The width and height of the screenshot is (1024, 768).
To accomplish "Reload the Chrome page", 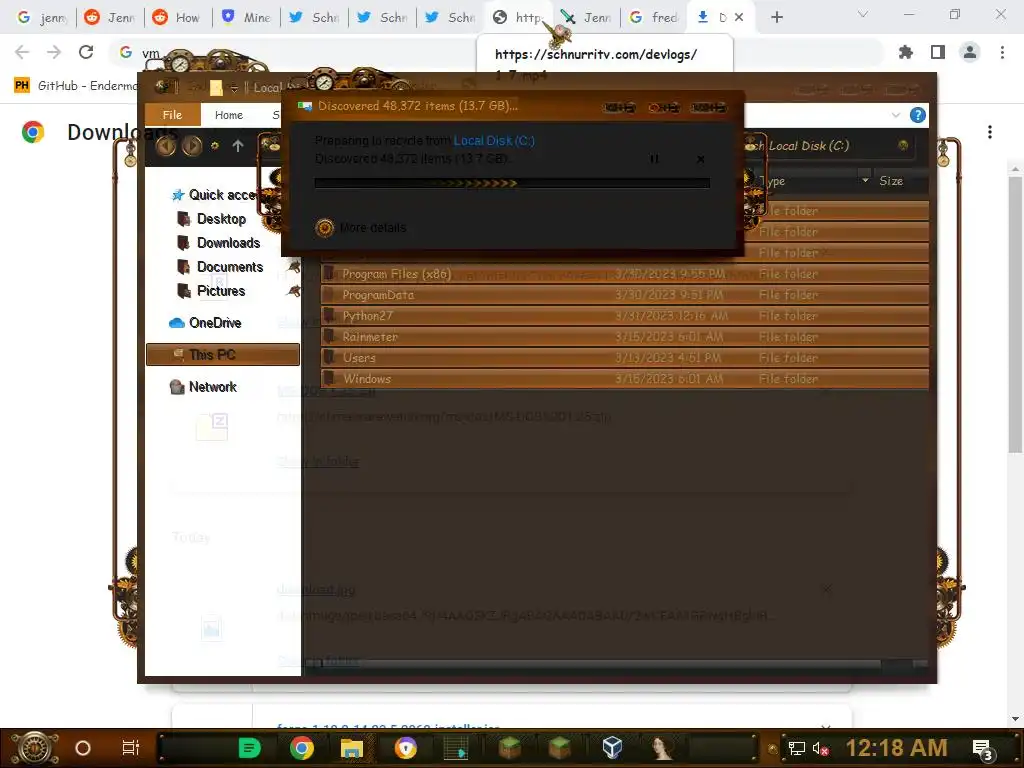I will click(x=86, y=52).
